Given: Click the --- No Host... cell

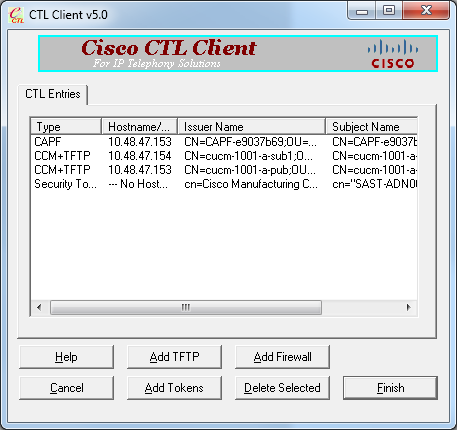Looking at the screenshot, I should pyautogui.click(x=138, y=184).
